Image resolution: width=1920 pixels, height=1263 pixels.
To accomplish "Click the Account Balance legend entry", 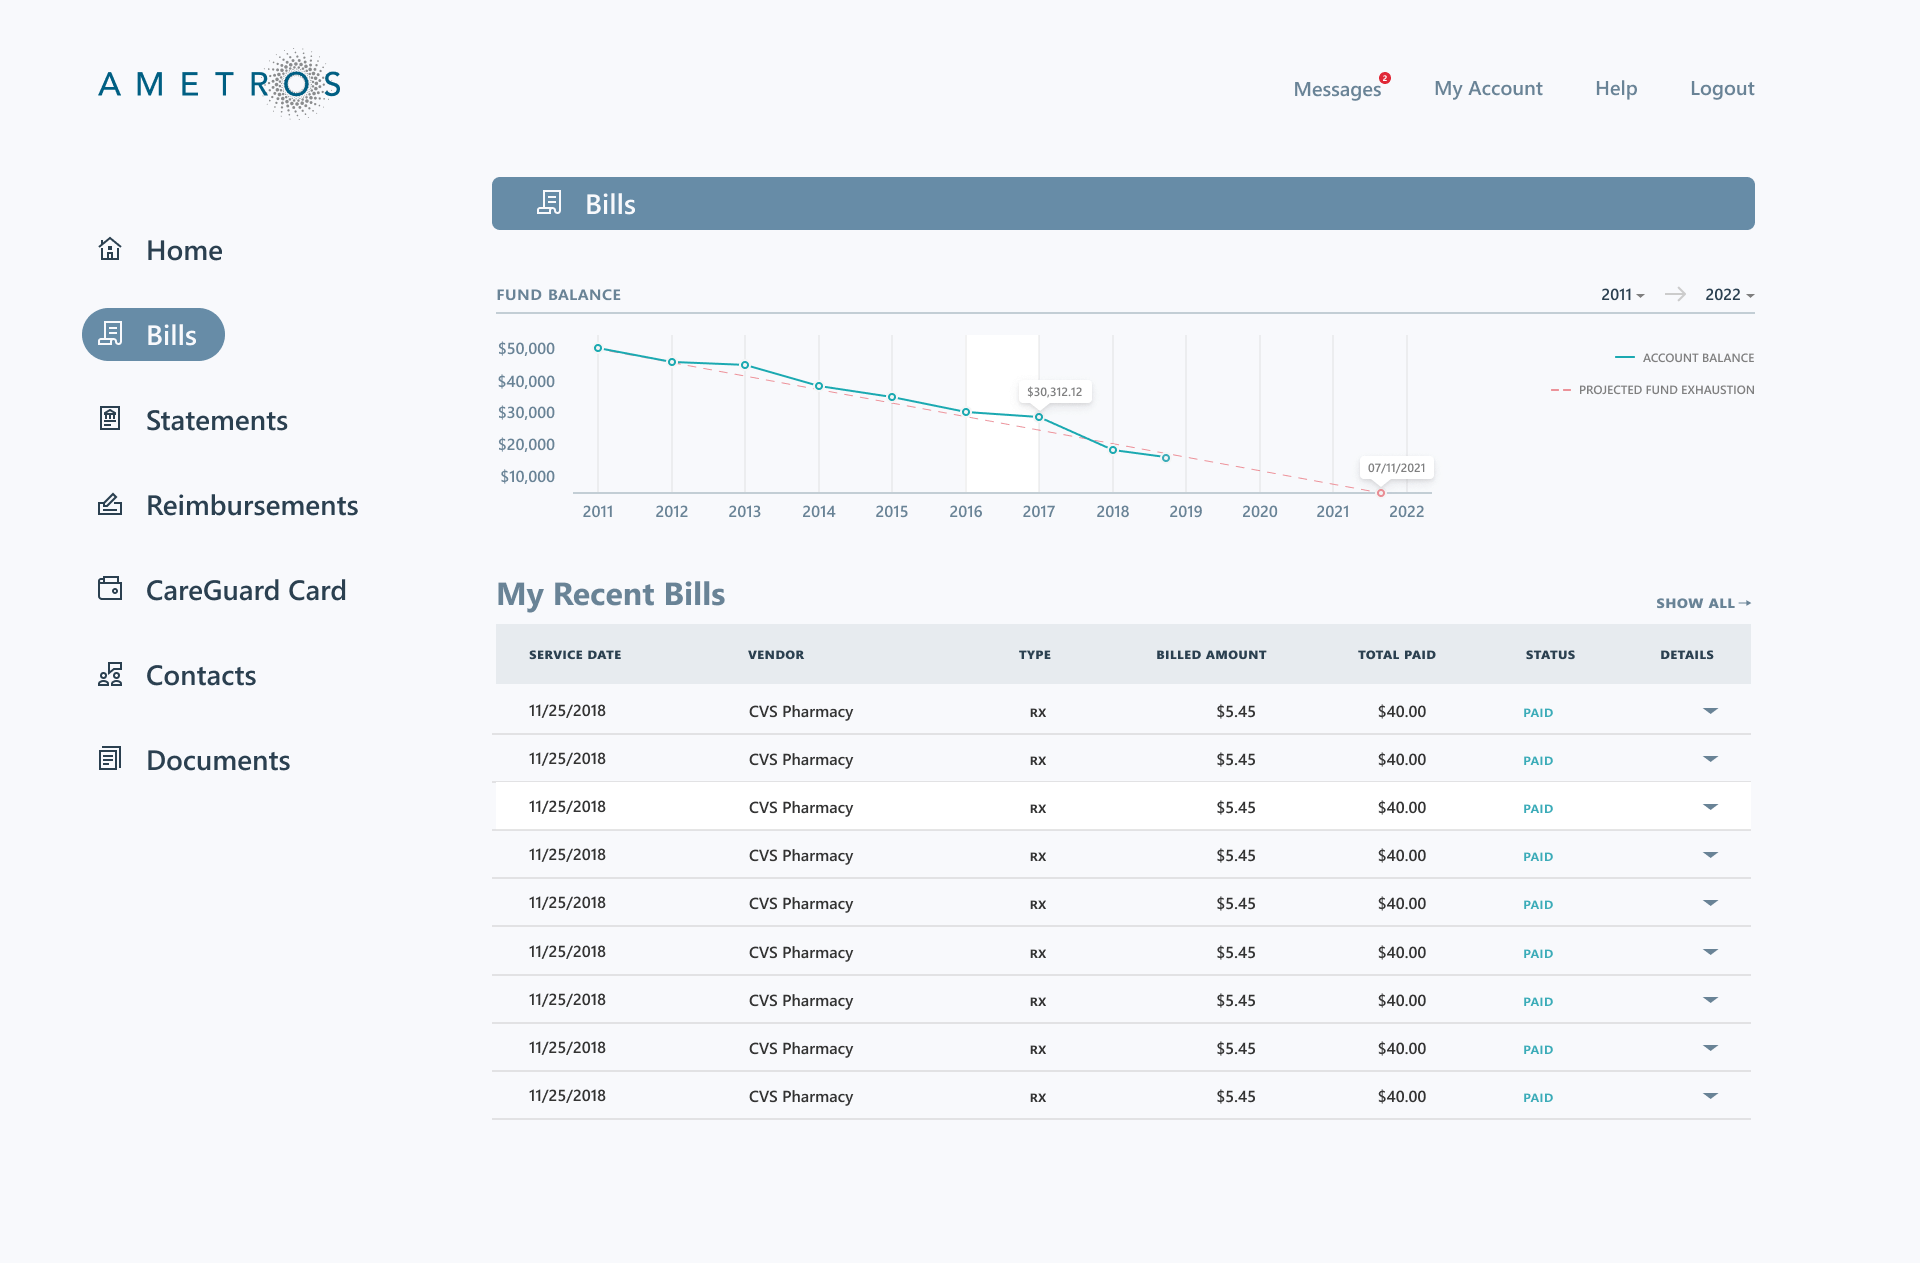I will 1685,358.
